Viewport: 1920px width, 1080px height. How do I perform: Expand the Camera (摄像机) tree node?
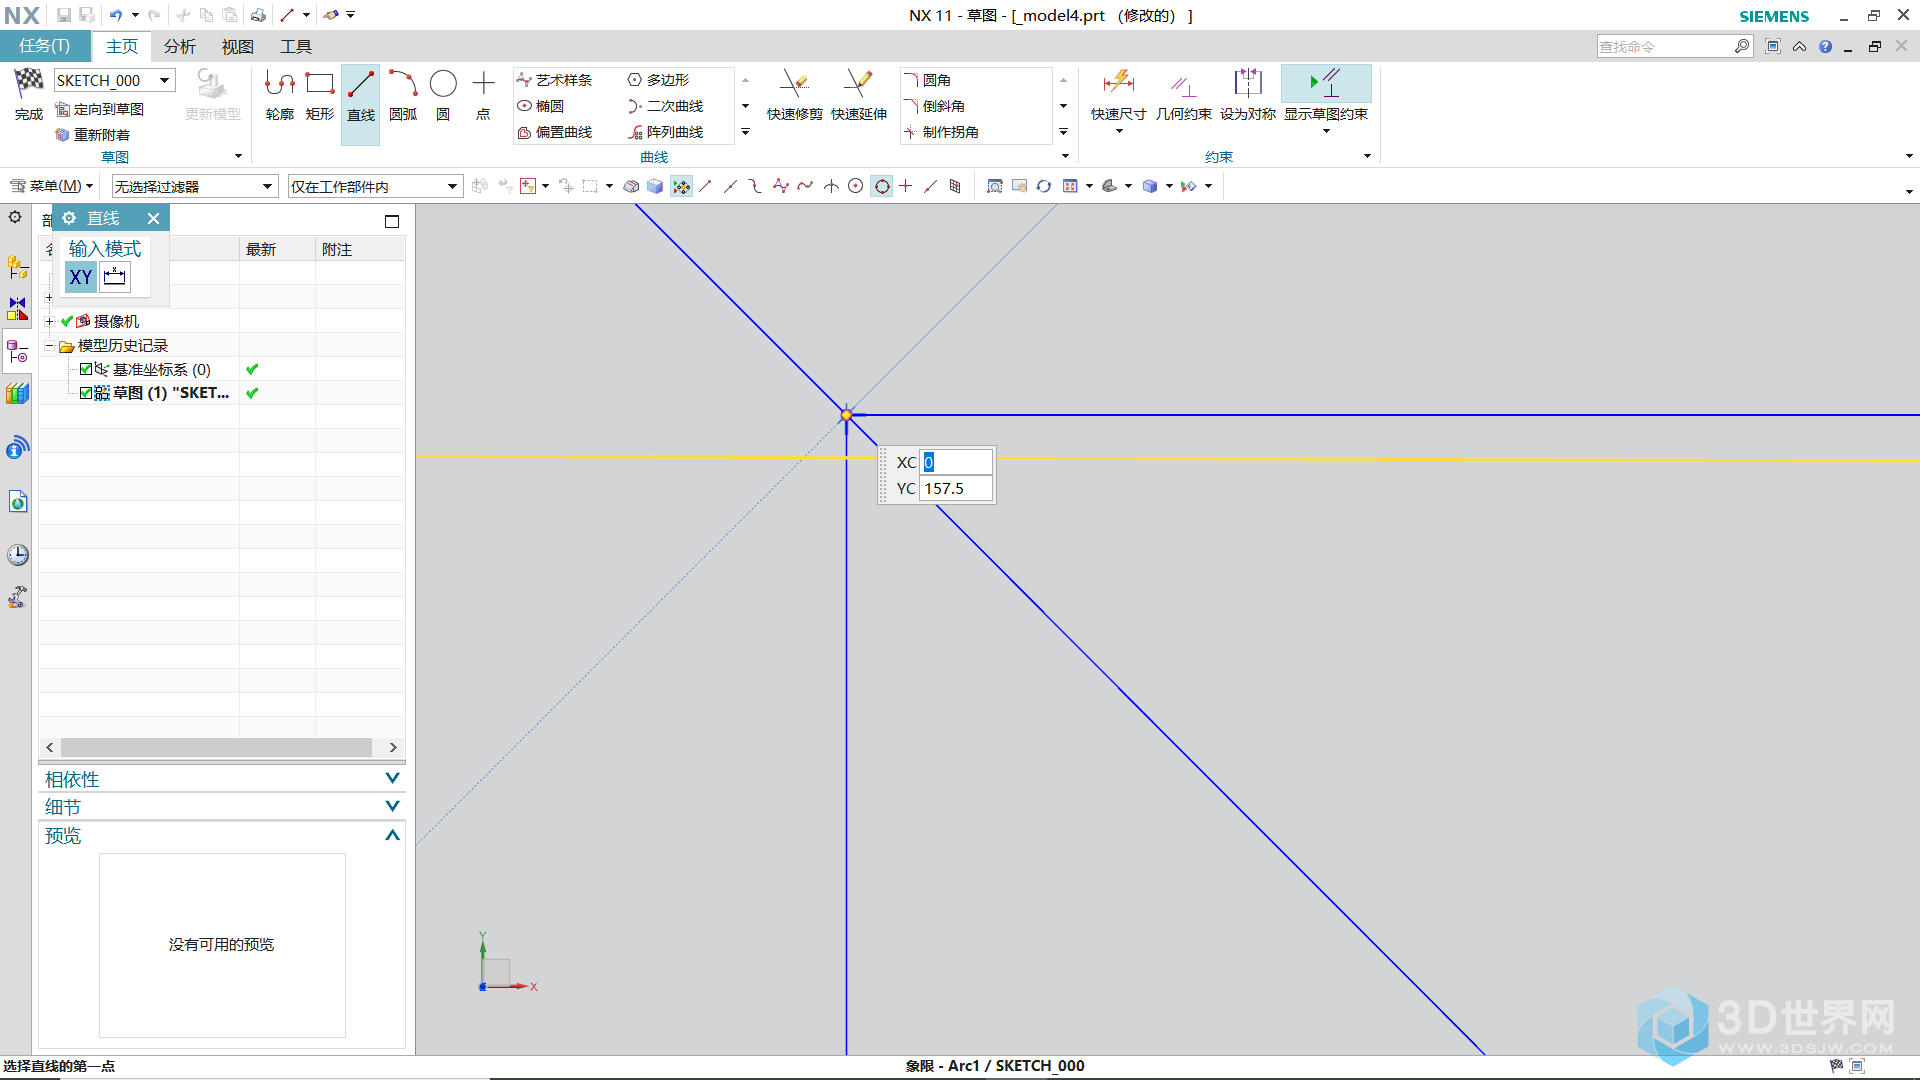pos(49,321)
